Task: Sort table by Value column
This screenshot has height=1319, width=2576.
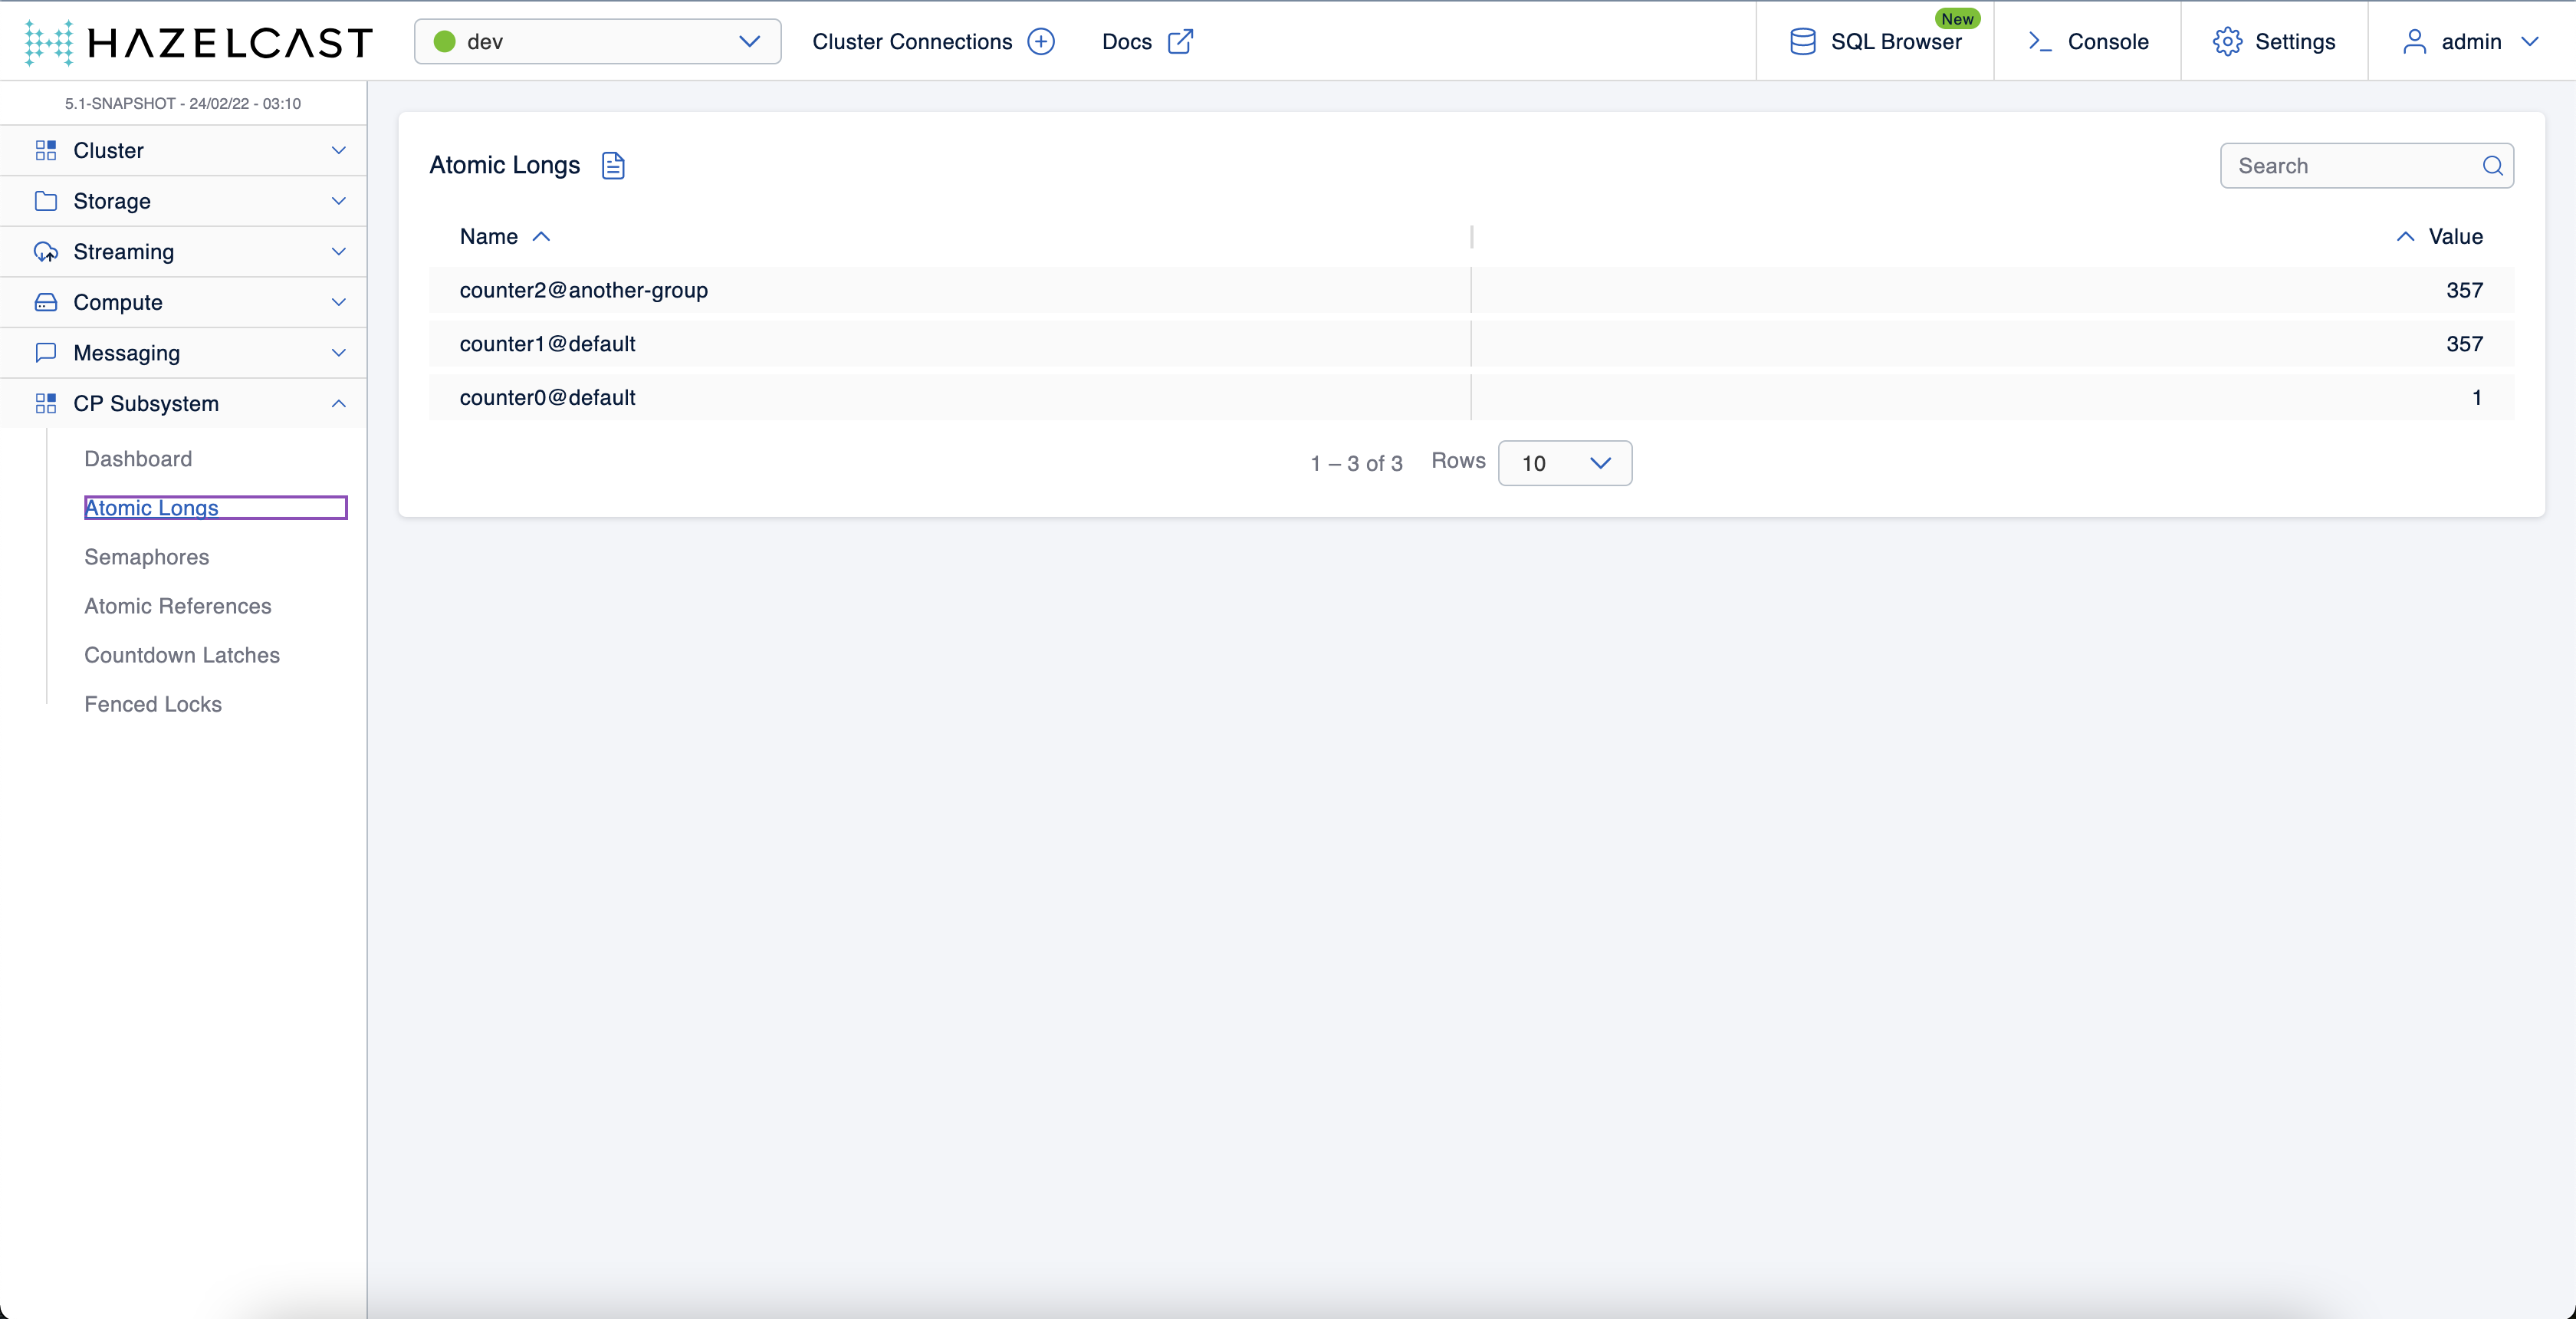Action: (2455, 237)
